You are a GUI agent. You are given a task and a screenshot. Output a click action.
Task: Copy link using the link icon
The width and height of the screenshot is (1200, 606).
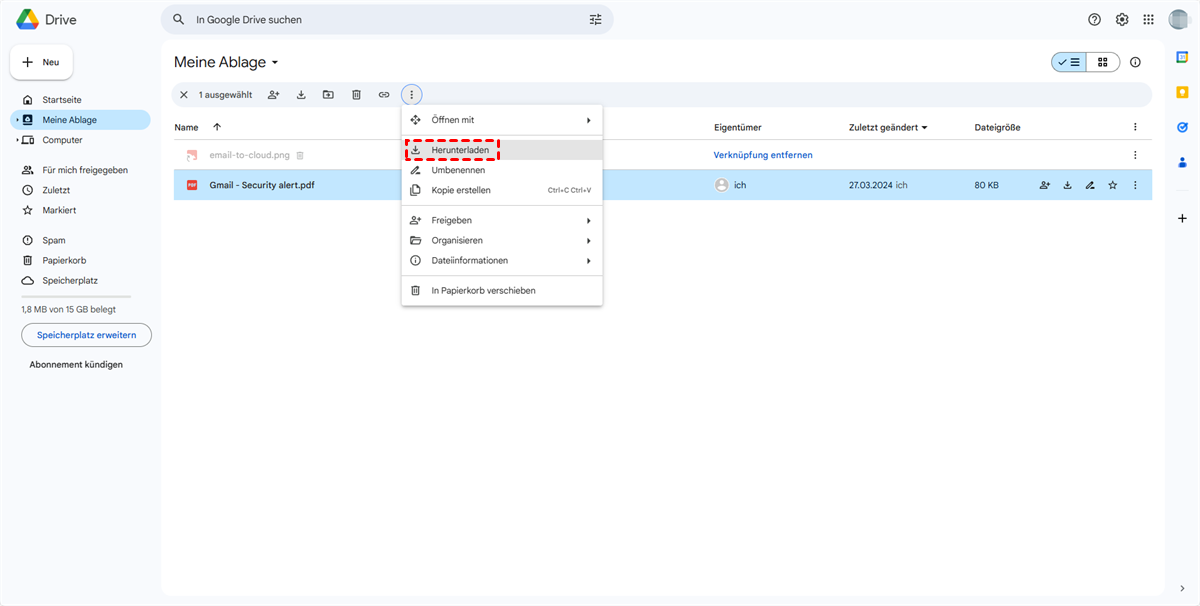coord(384,95)
